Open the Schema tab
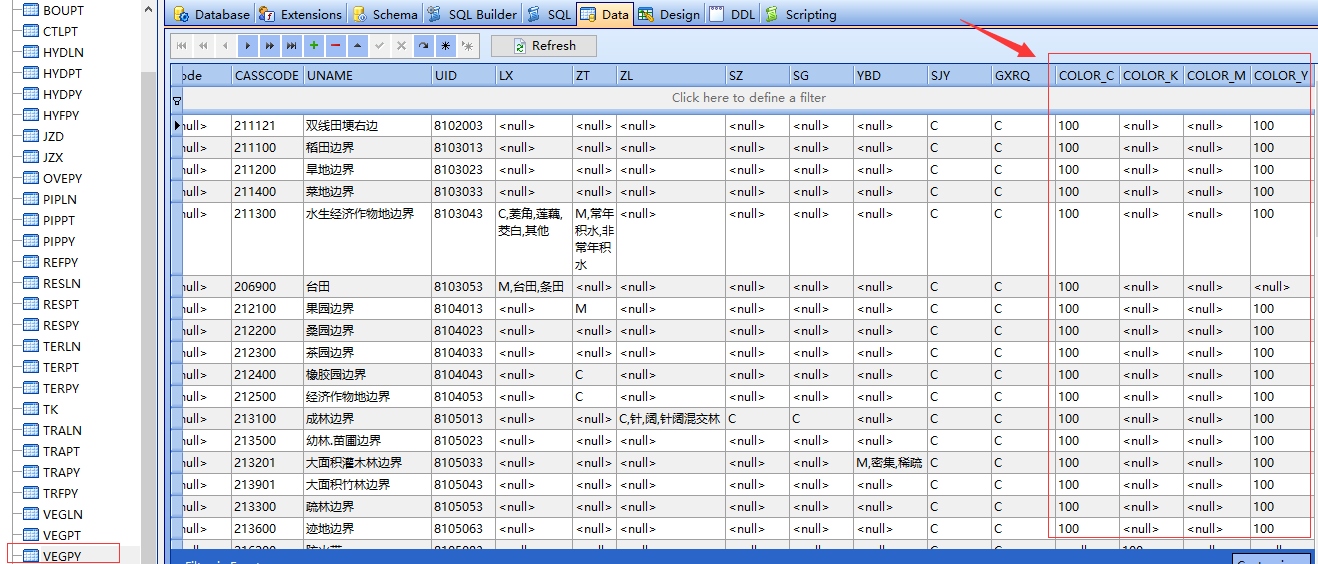The image size is (1318, 564). [385, 14]
